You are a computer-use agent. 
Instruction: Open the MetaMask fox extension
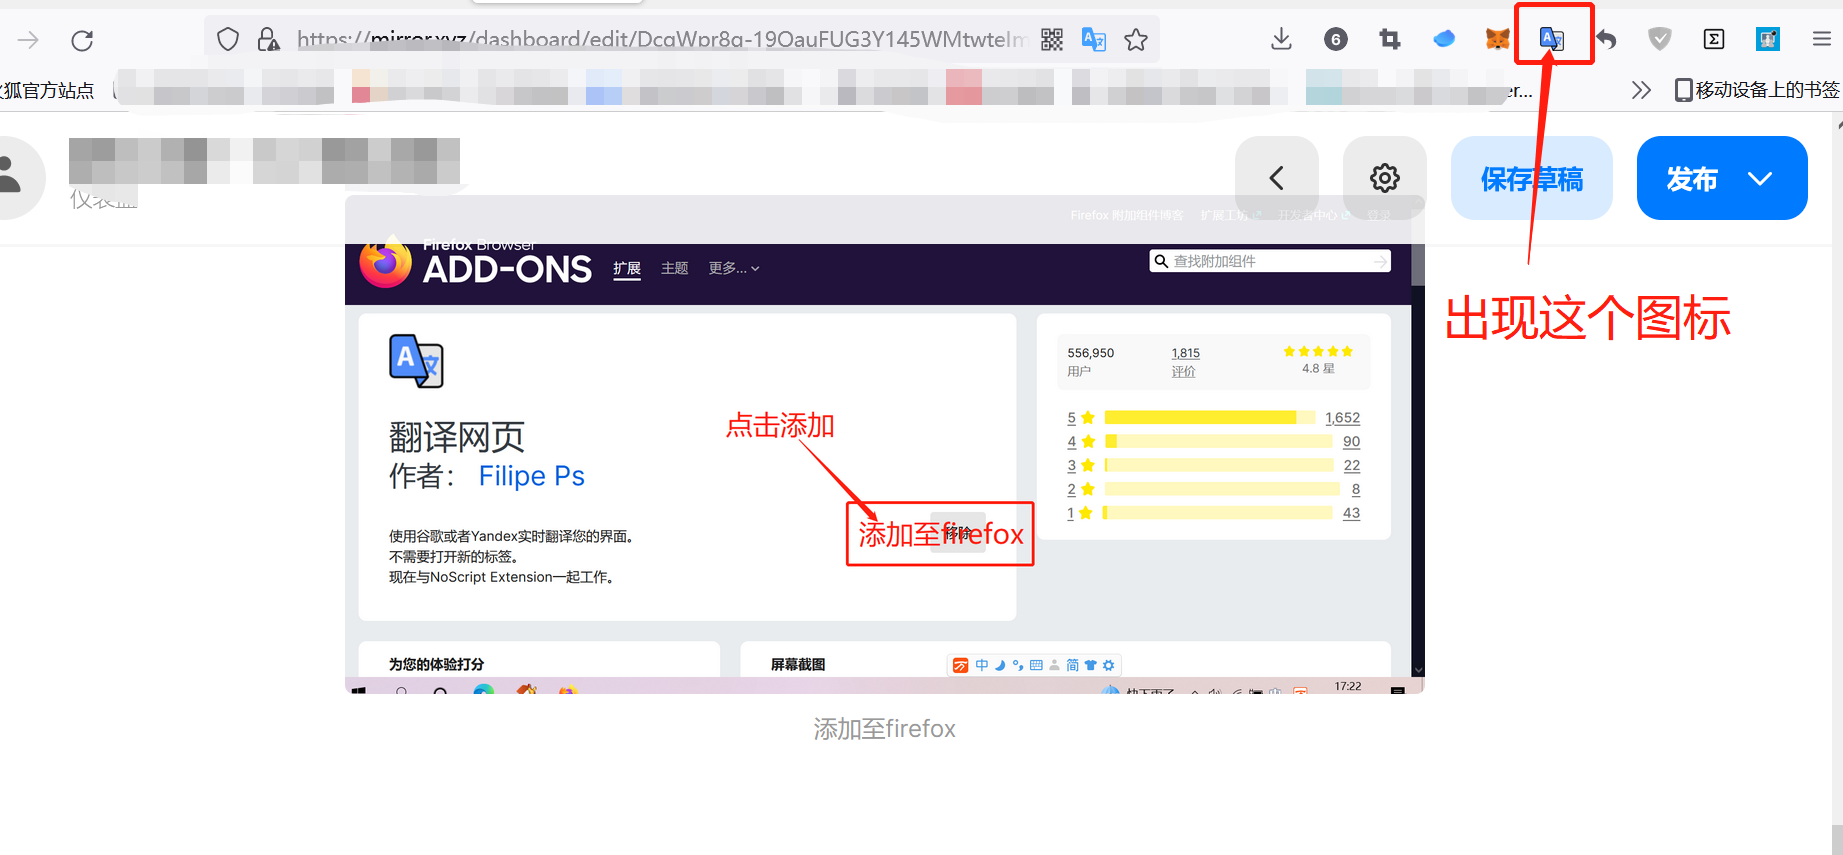pyautogui.click(x=1498, y=39)
